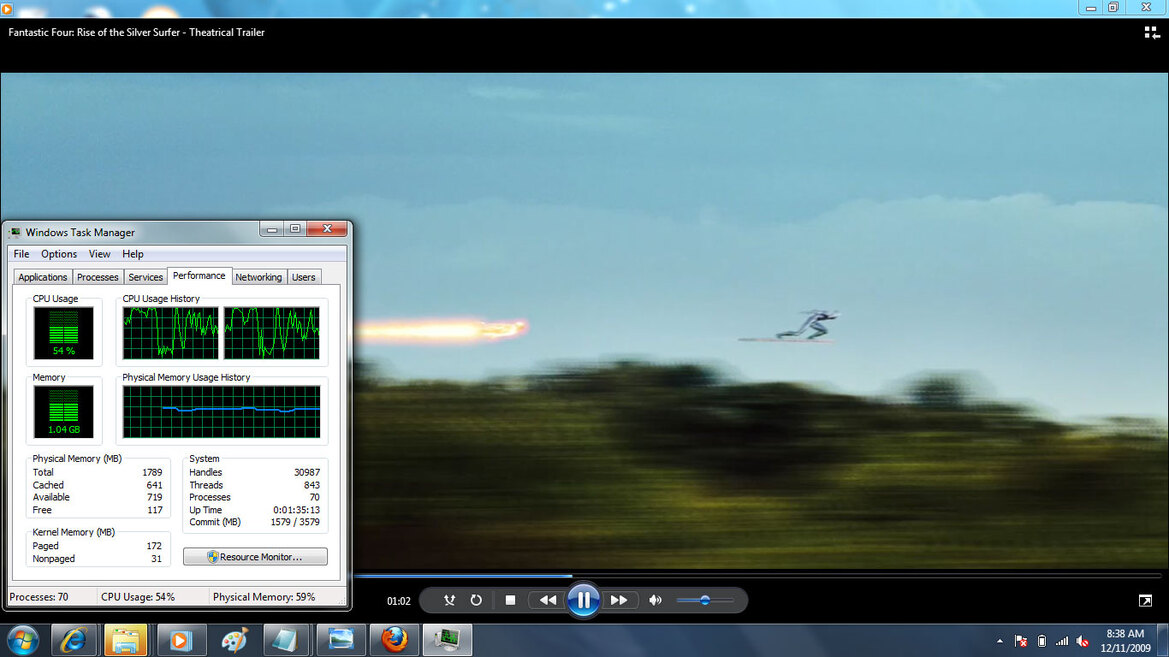Click the media player seek bar
This screenshot has width=1169, height=657.
(x=757, y=576)
